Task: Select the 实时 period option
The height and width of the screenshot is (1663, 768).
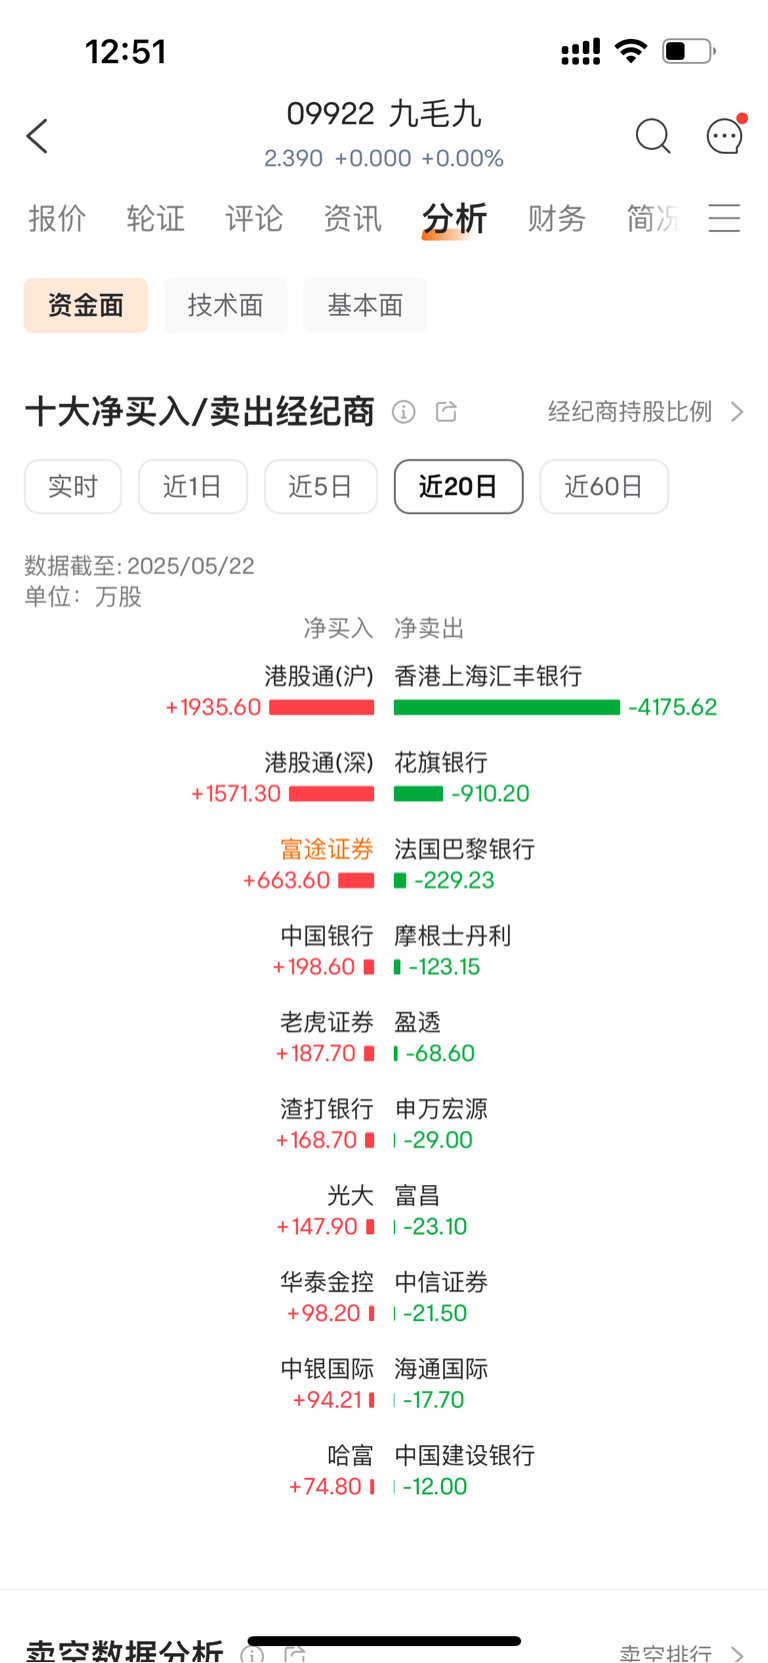Action: pyautogui.click(x=73, y=487)
